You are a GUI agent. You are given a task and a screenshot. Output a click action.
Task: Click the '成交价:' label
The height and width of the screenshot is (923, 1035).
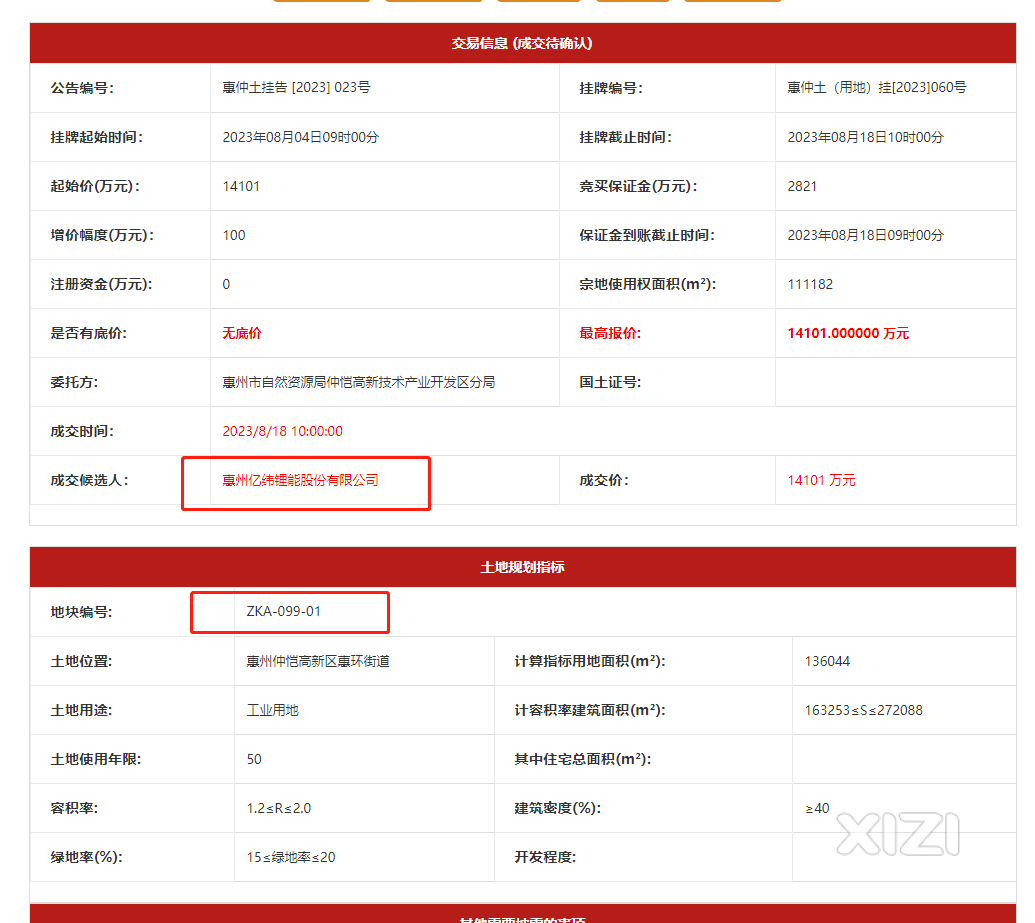(x=604, y=481)
